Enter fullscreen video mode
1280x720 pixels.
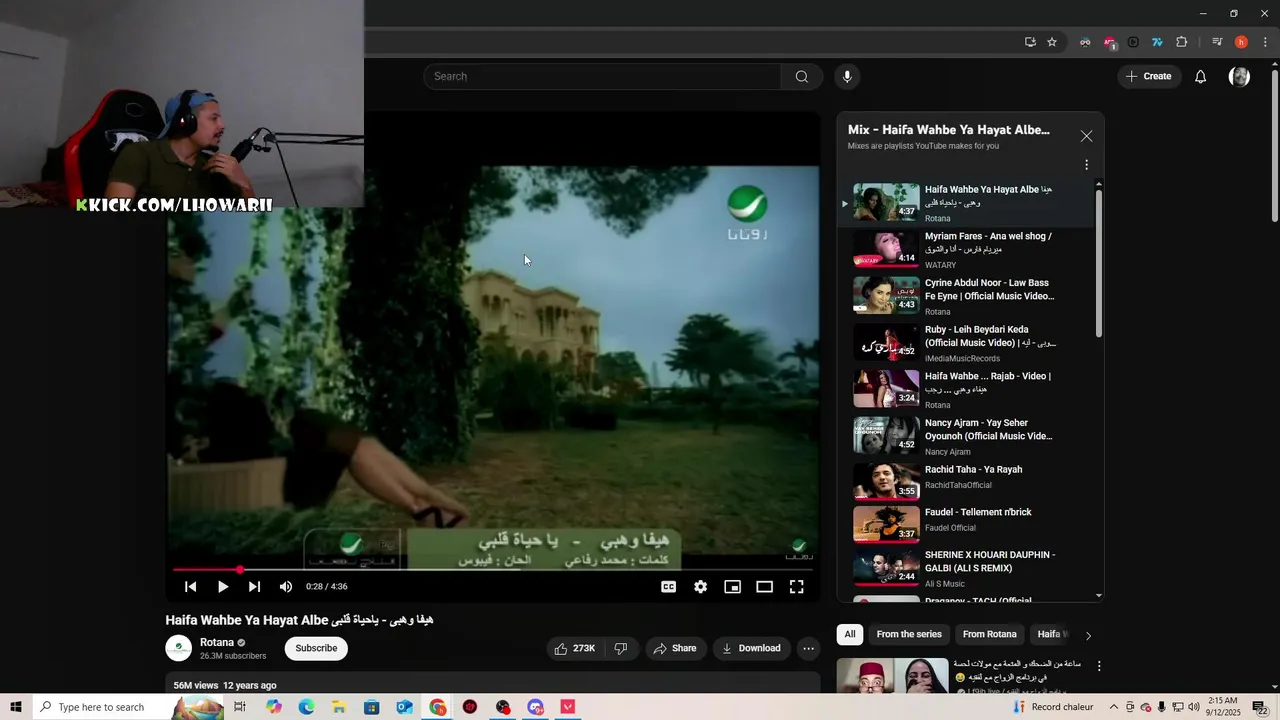(x=797, y=587)
